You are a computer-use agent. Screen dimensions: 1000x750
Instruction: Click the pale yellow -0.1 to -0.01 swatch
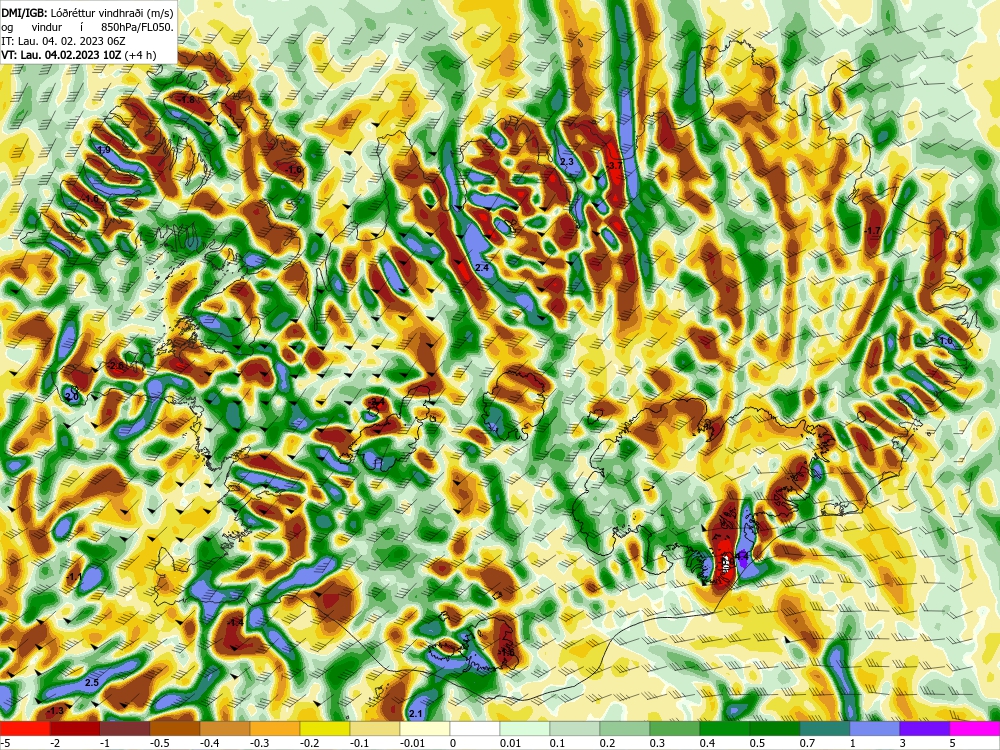[375, 728]
